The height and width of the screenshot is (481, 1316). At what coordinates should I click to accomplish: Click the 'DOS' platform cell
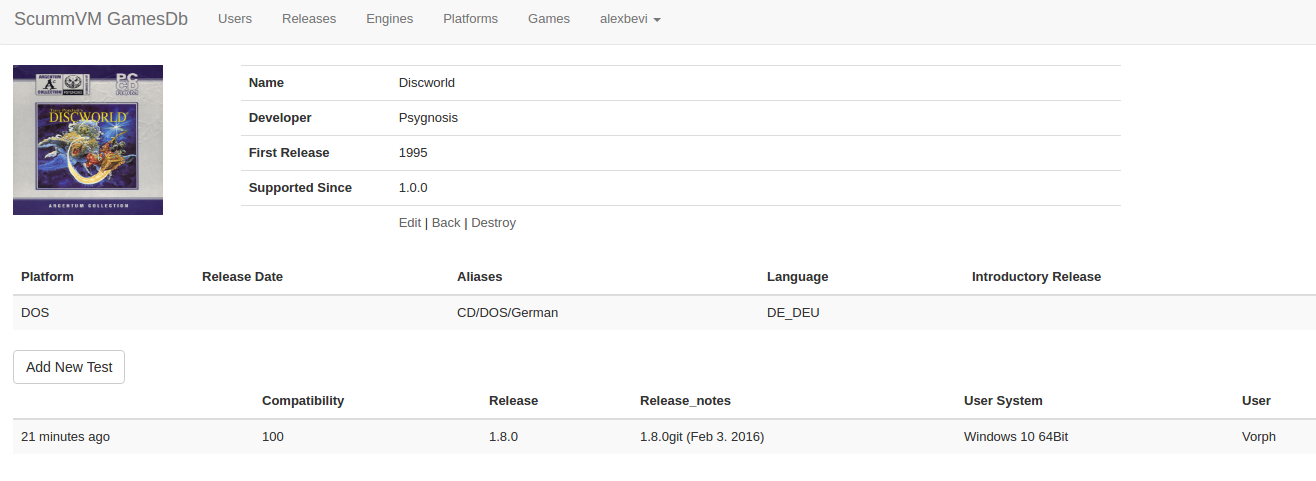pos(35,313)
